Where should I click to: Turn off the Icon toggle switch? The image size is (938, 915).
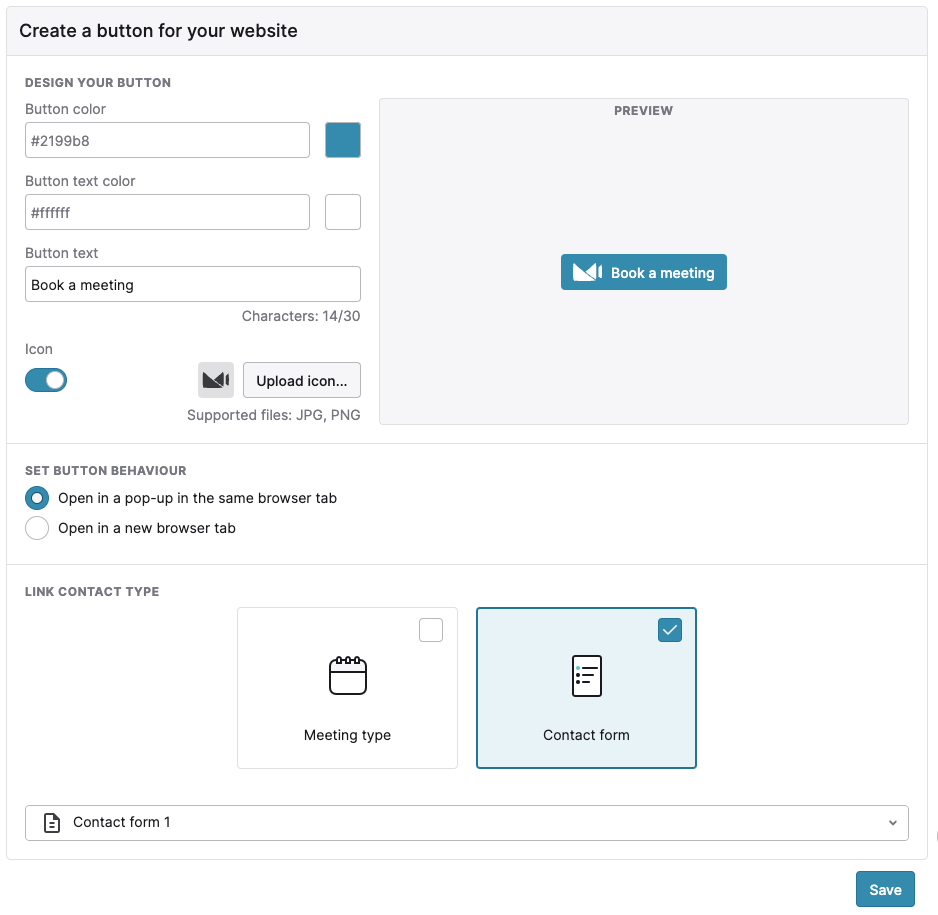tap(46, 380)
